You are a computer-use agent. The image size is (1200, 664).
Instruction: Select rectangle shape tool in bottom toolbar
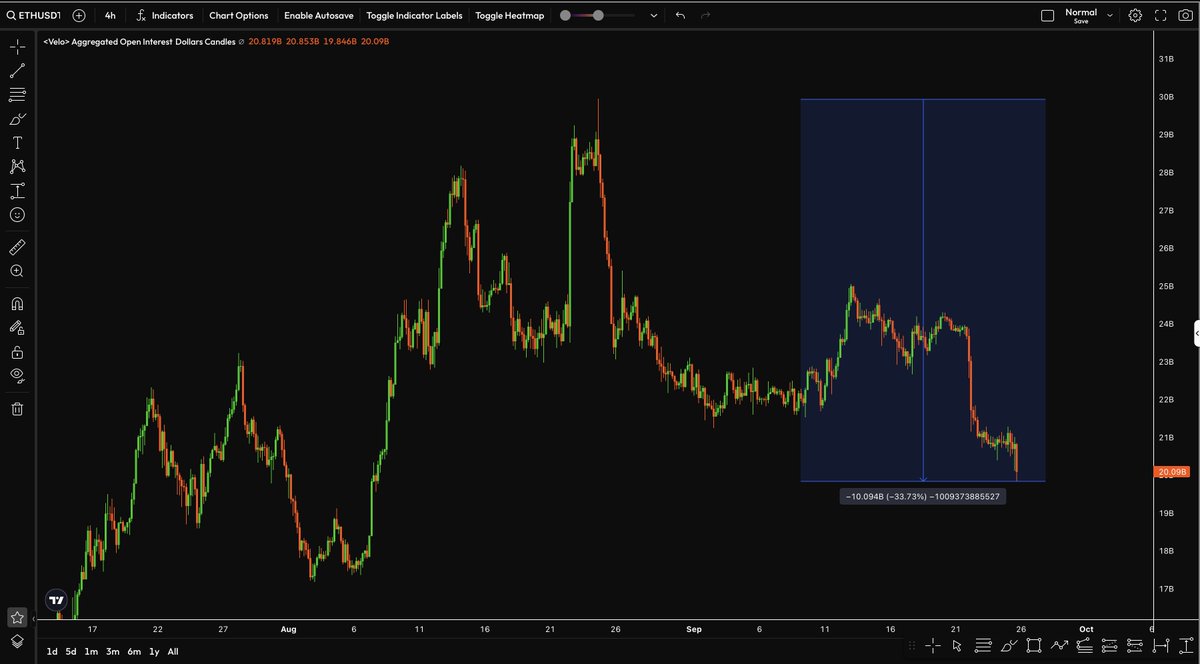click(x=1033, y=645)
